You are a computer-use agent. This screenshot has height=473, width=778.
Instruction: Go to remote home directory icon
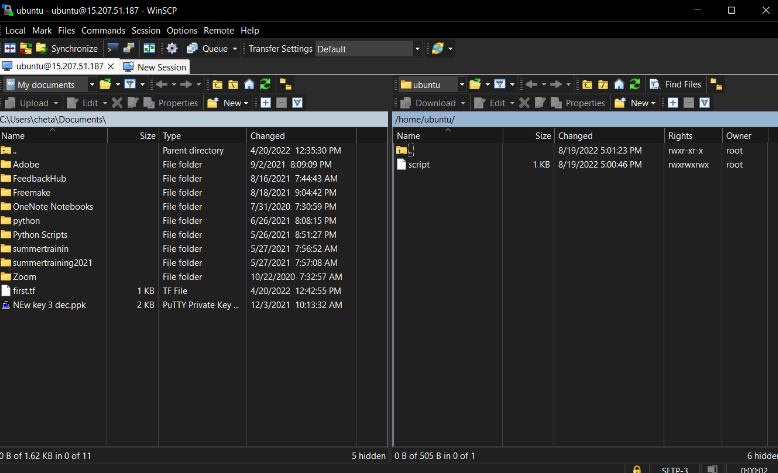tap(619, 84)
